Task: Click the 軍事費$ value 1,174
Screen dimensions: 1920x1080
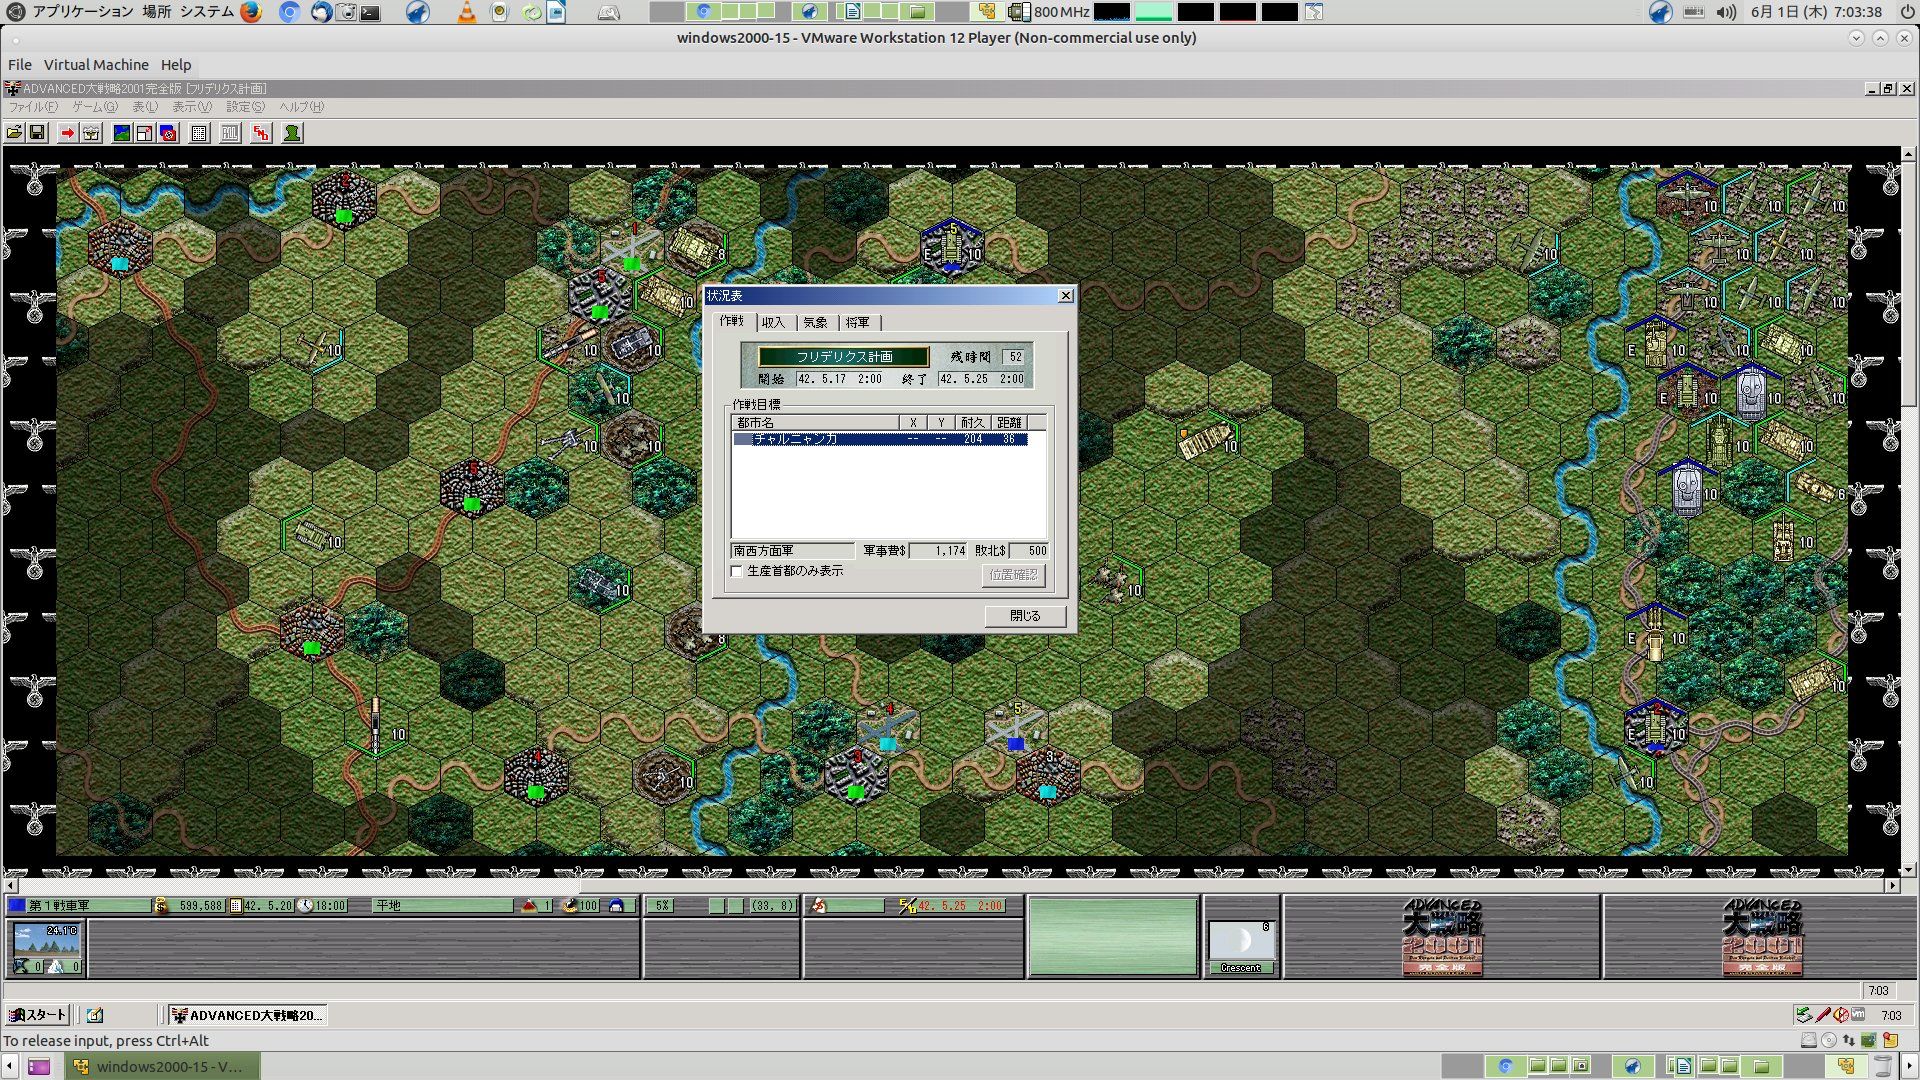Action: point(938,551)
